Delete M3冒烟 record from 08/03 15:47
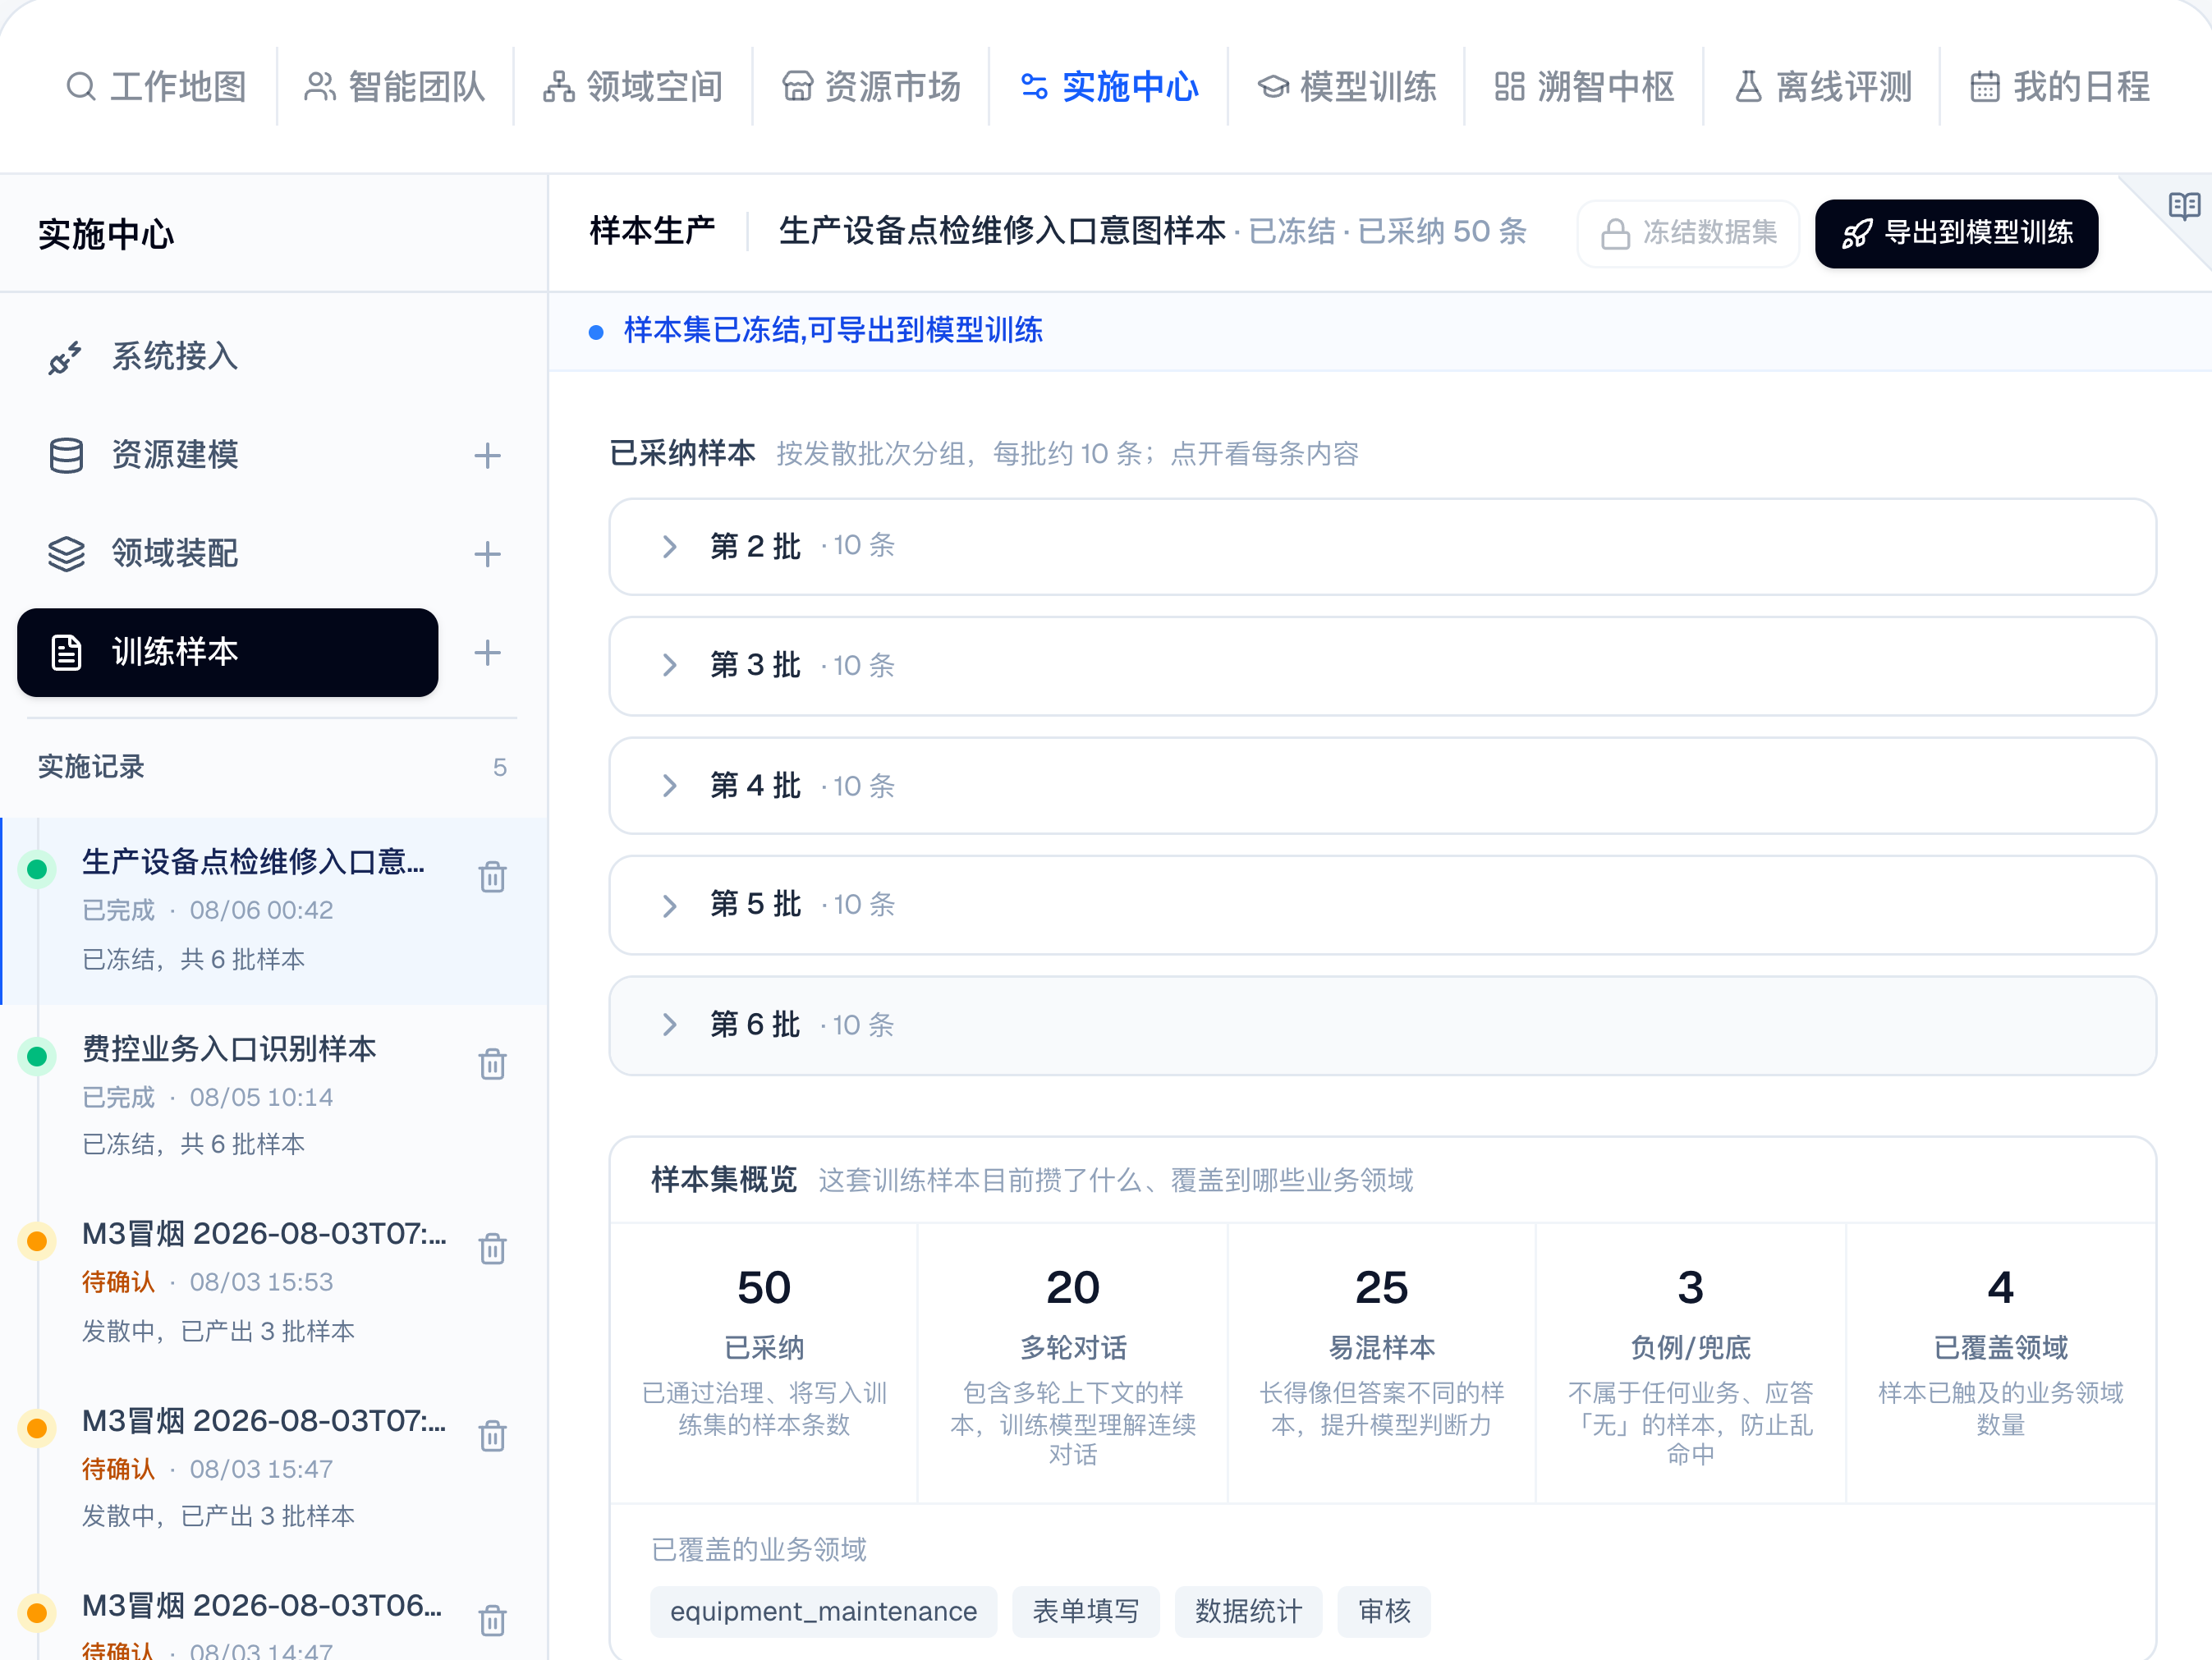This screenshot has width=2212, height=1660. (492, 1435)
